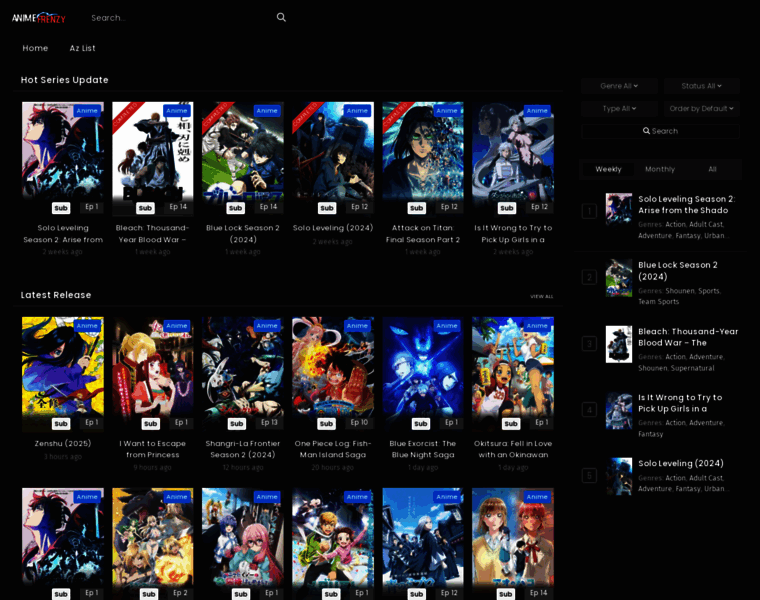Screen dimensions: 760x600
Task: Select the Weekly ranking tab
Action: pos(608,169)
